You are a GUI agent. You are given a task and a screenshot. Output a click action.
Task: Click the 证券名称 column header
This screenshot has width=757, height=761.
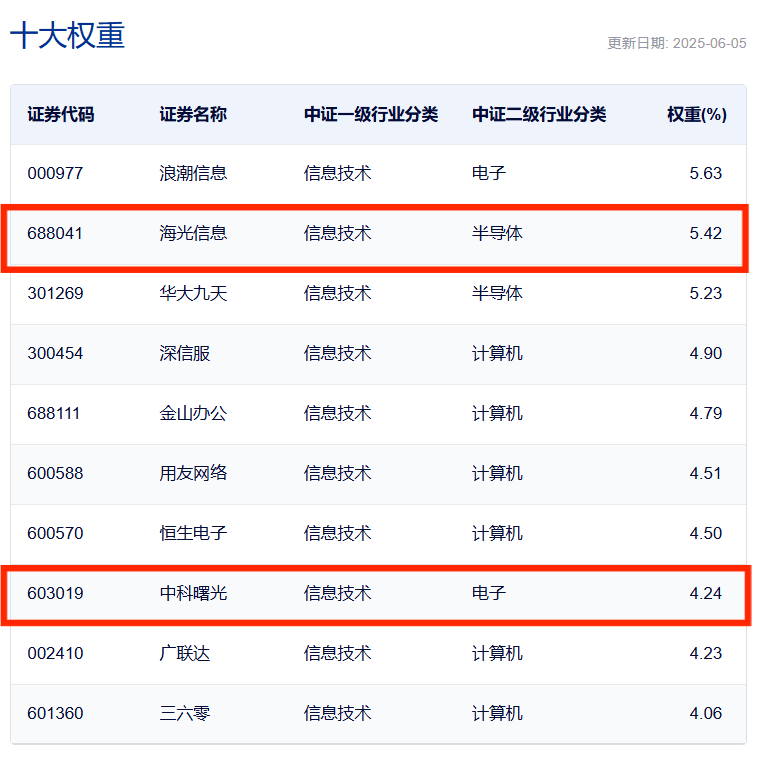pyautogui.click(x=193, y=114)
